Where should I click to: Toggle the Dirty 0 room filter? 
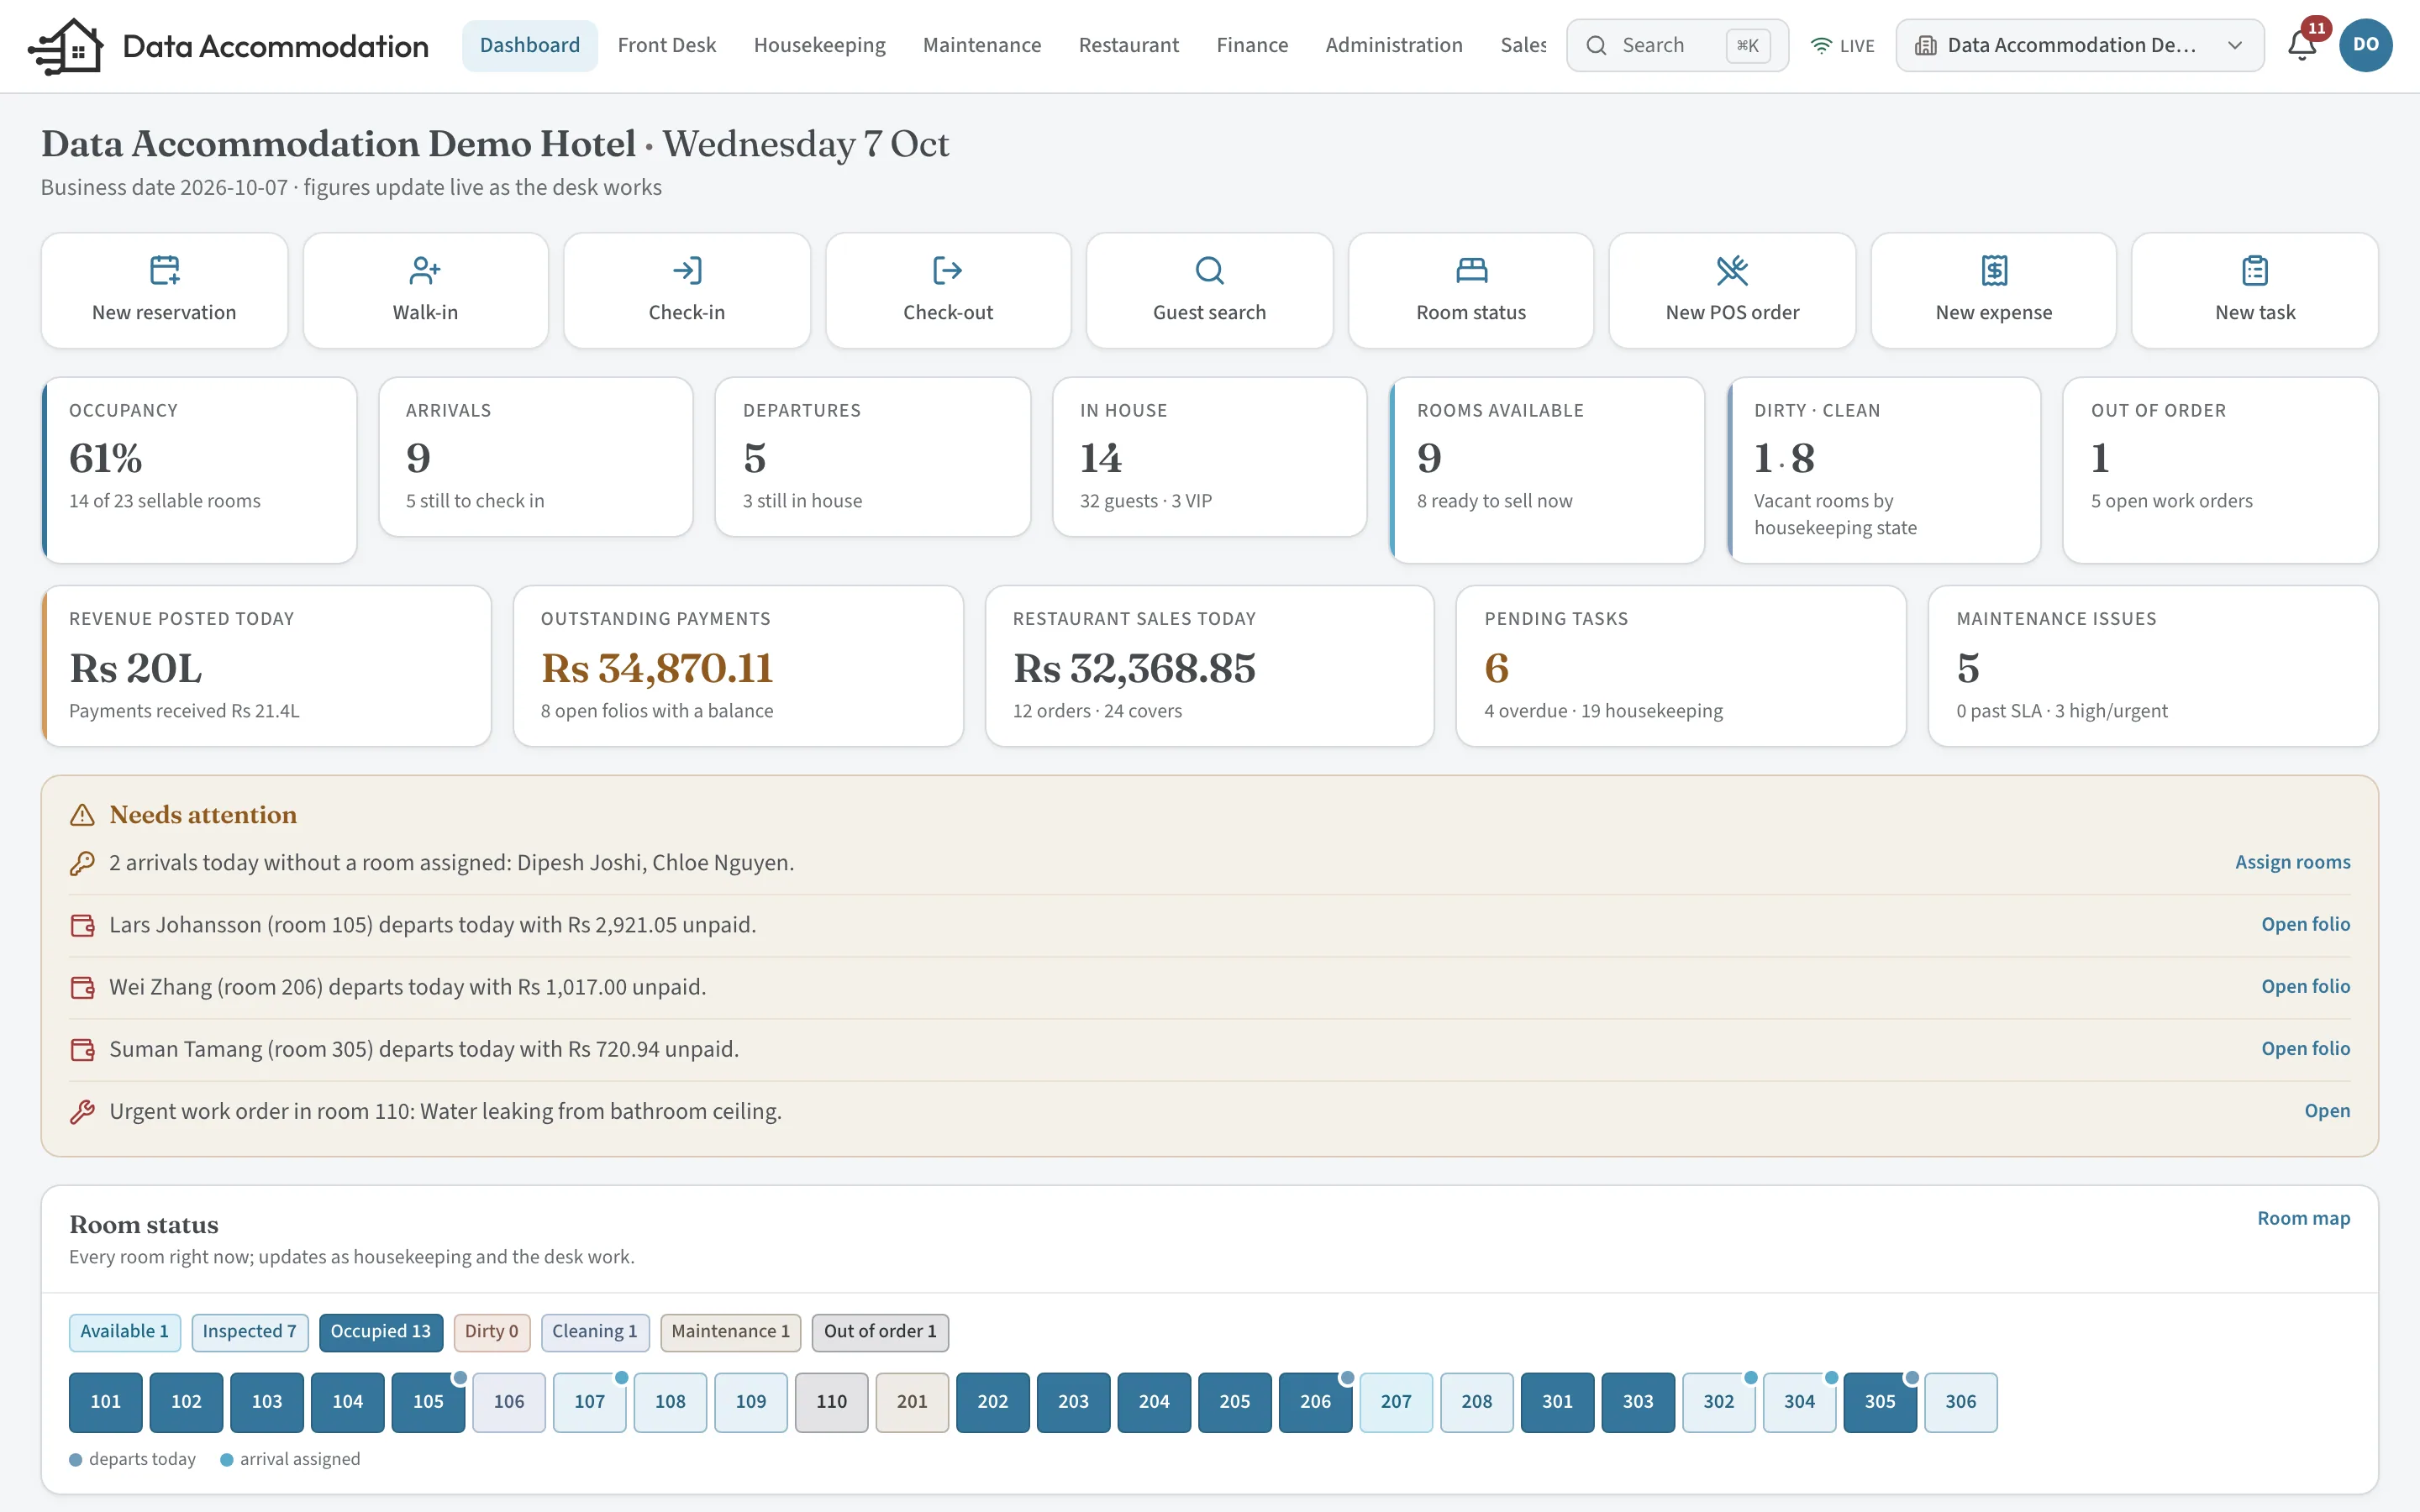coord(492,1332)
